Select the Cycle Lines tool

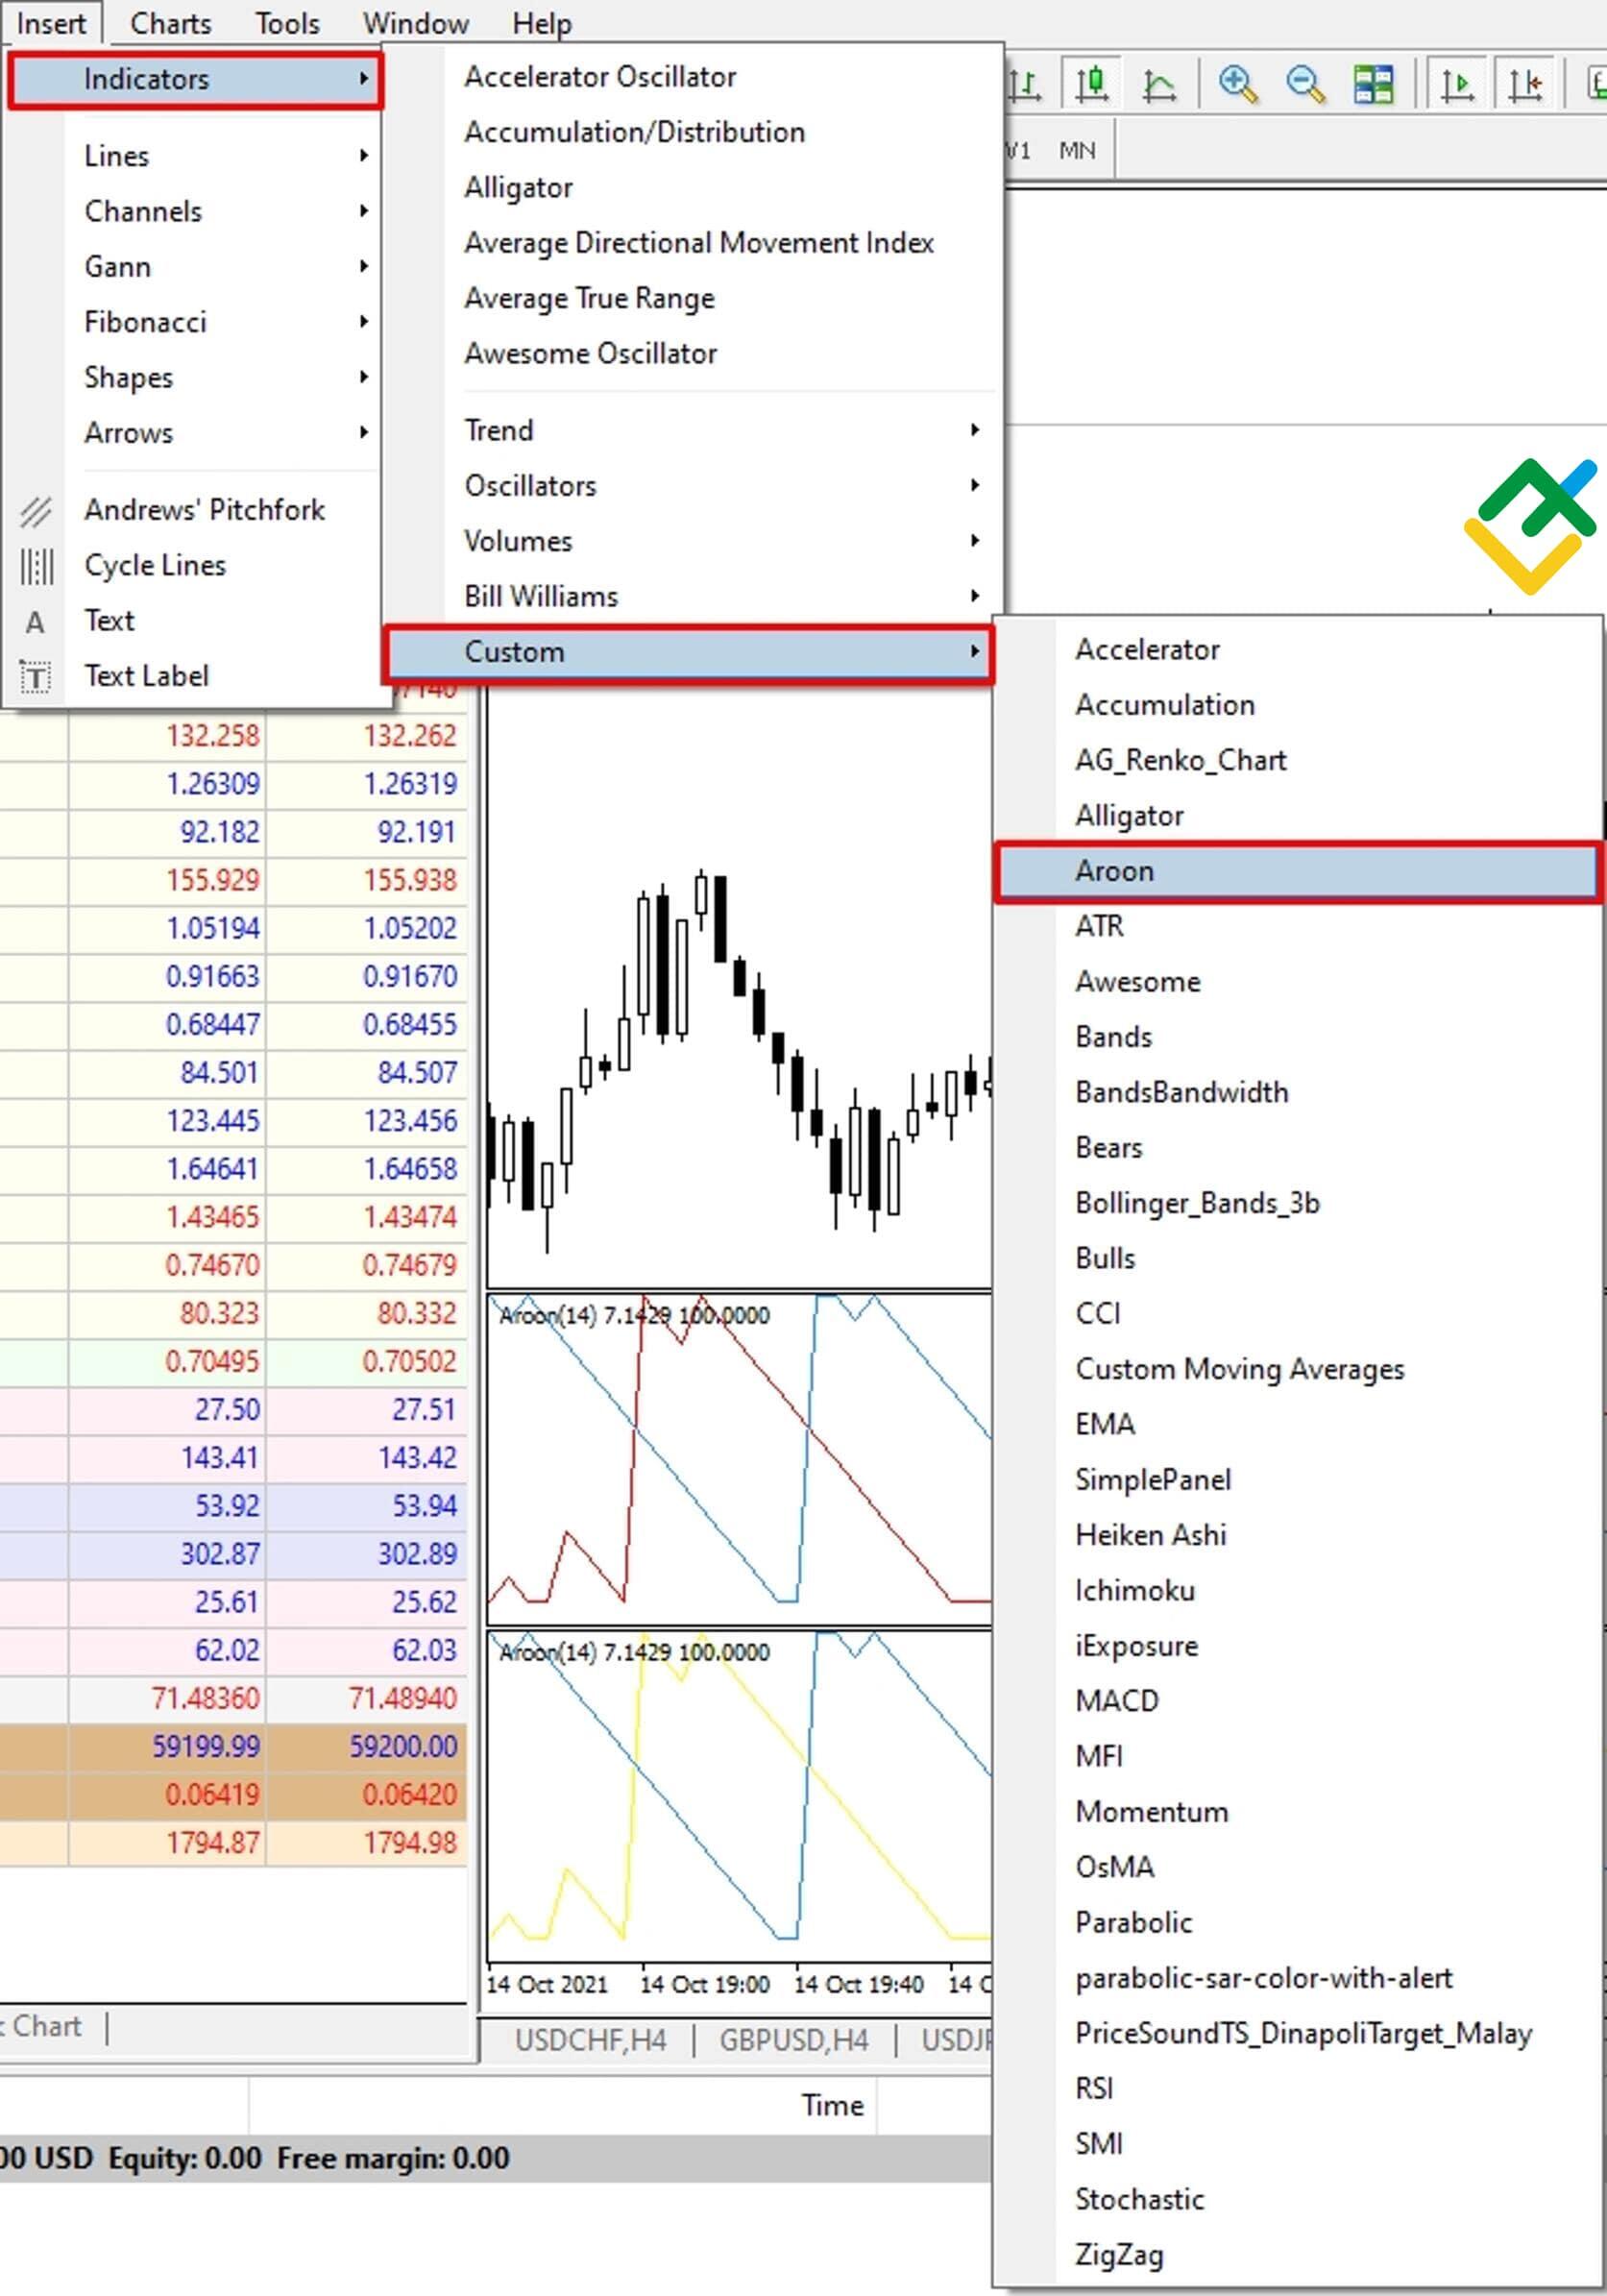pyautogui.click(x=155, y=565)
